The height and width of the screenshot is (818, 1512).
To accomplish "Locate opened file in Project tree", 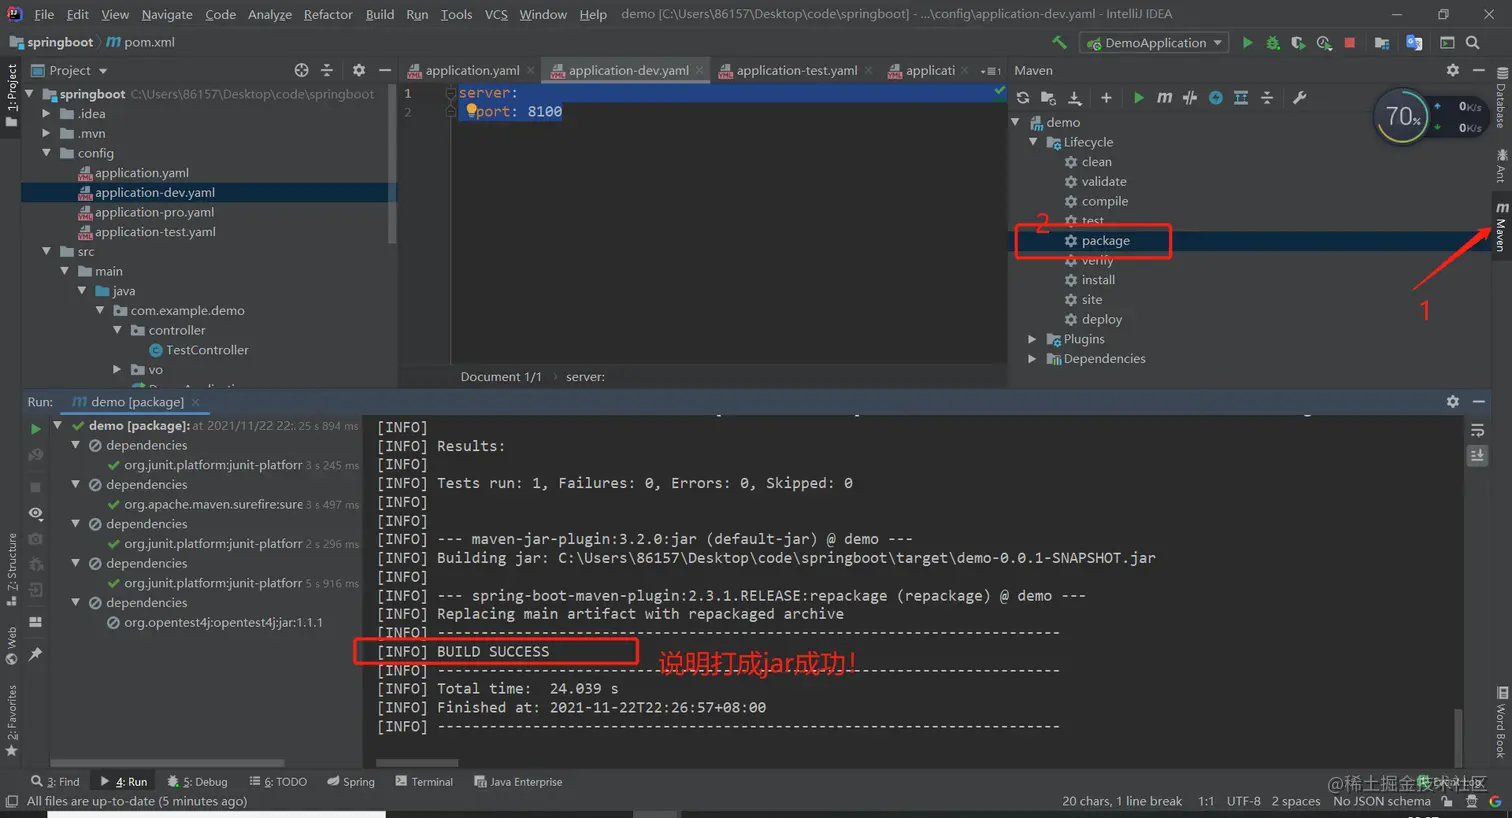I will [x=301, y=70].
